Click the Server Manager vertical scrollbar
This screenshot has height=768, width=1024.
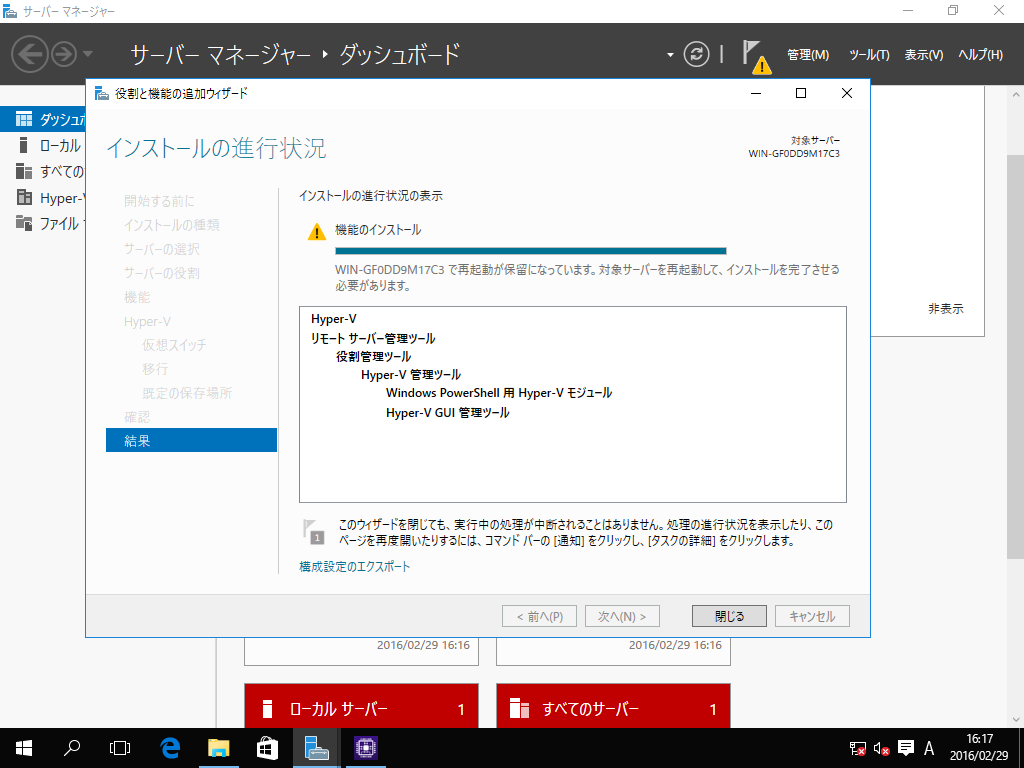(1016, 356)
